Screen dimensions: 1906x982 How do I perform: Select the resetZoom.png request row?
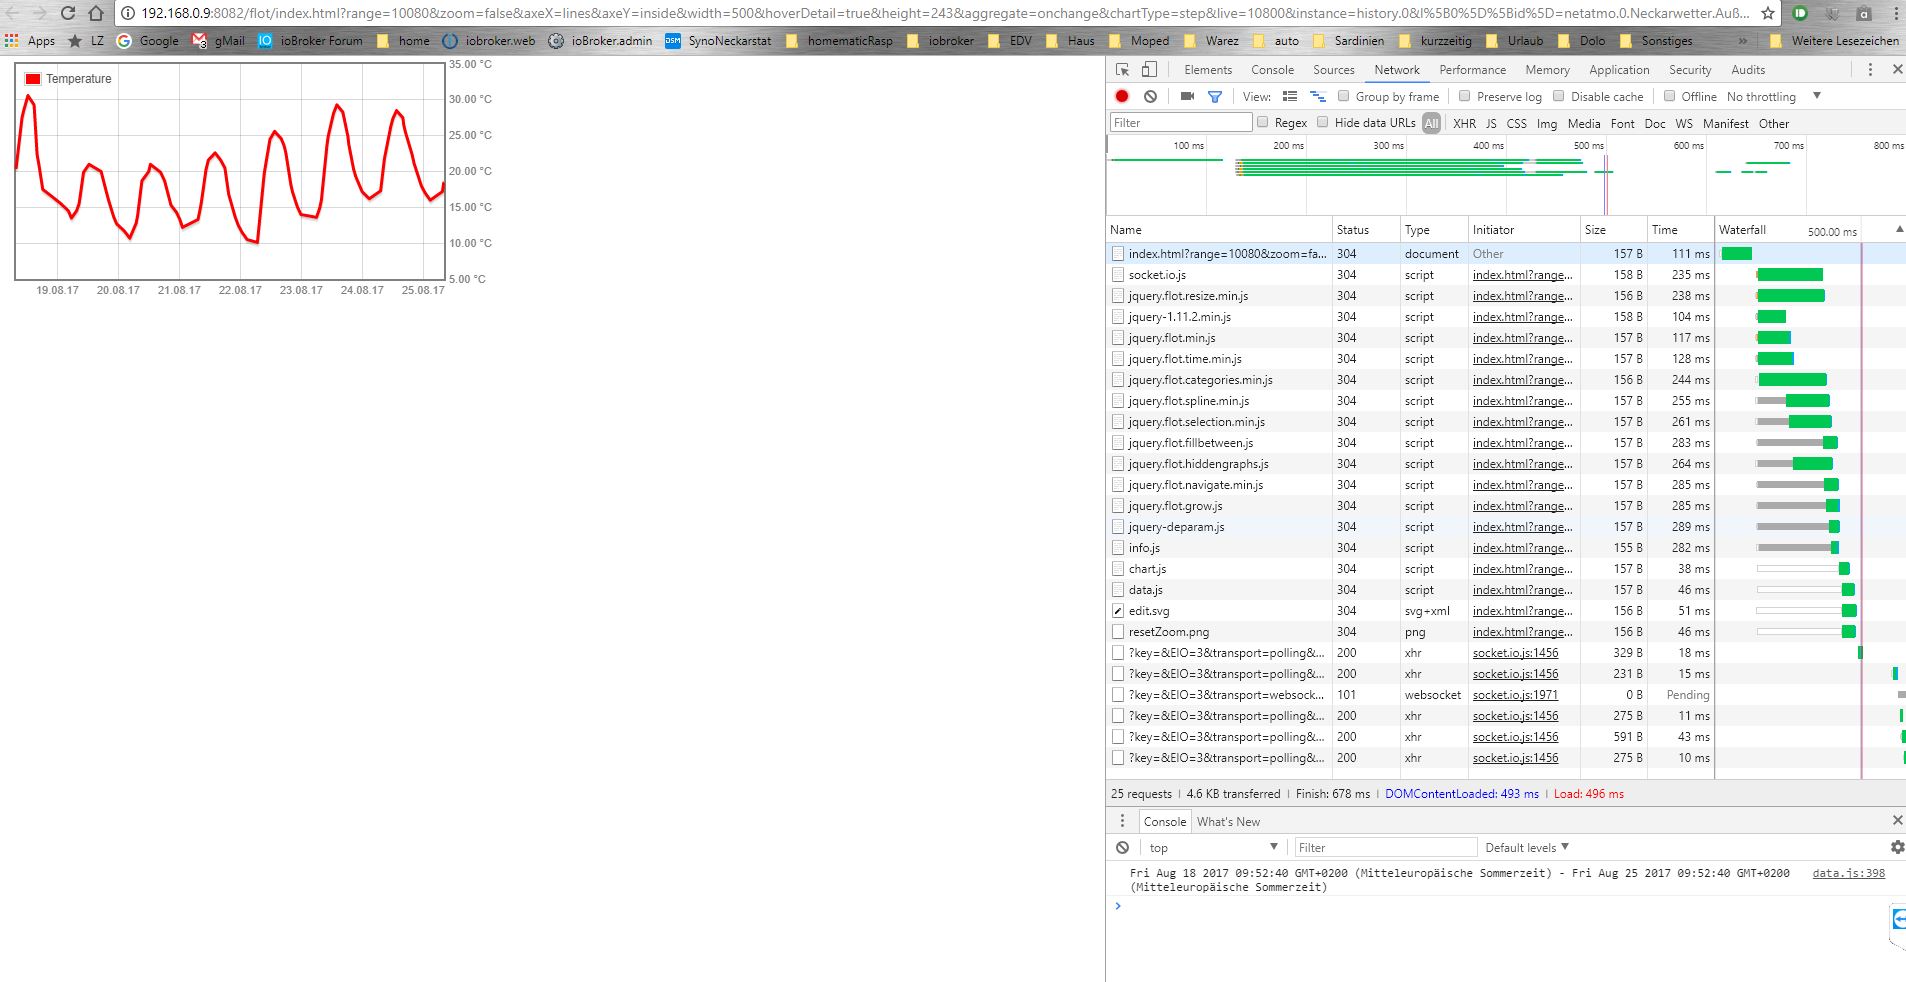click(1410, 632)
